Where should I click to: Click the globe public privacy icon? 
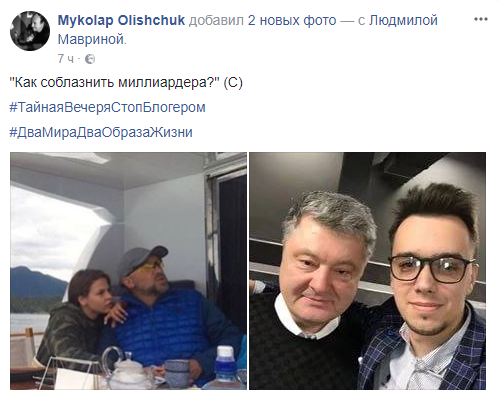(x=90, y=59)
